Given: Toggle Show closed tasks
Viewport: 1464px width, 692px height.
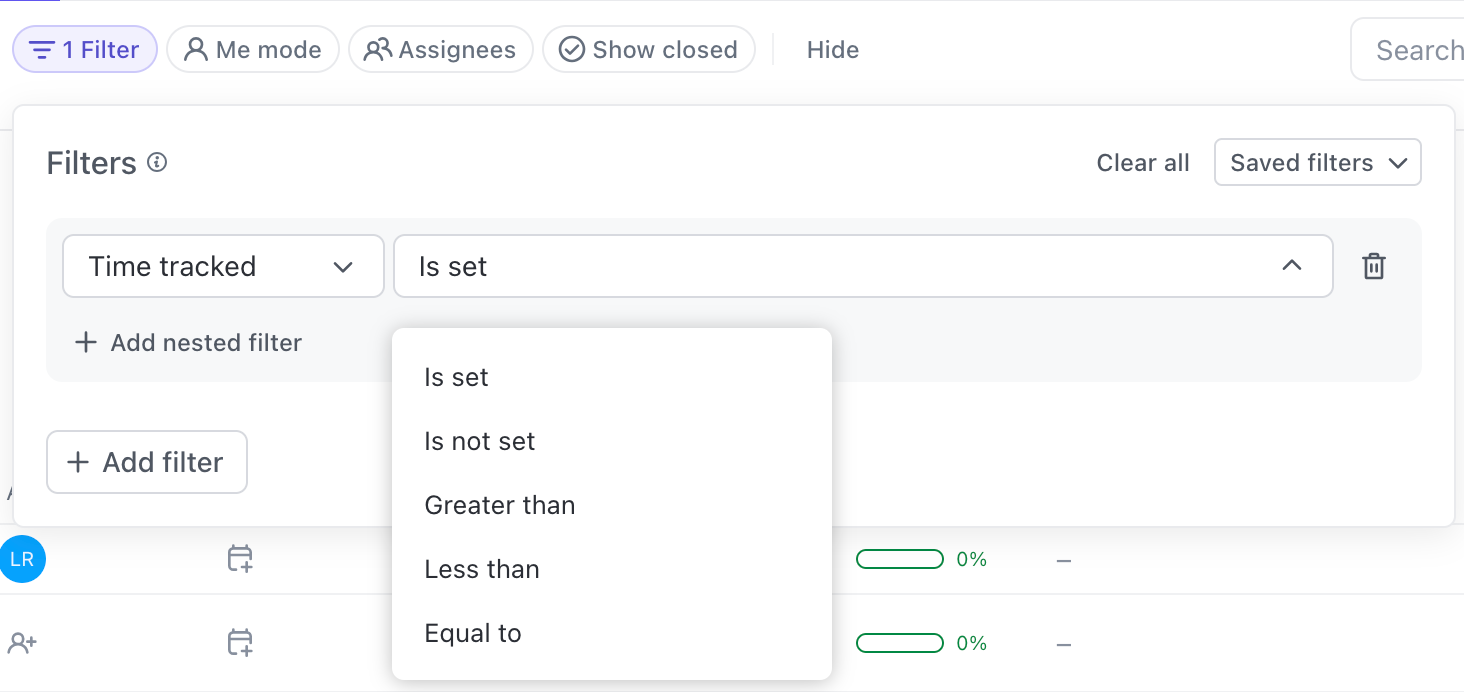Looking at the screenshot, I should [648, 50].
